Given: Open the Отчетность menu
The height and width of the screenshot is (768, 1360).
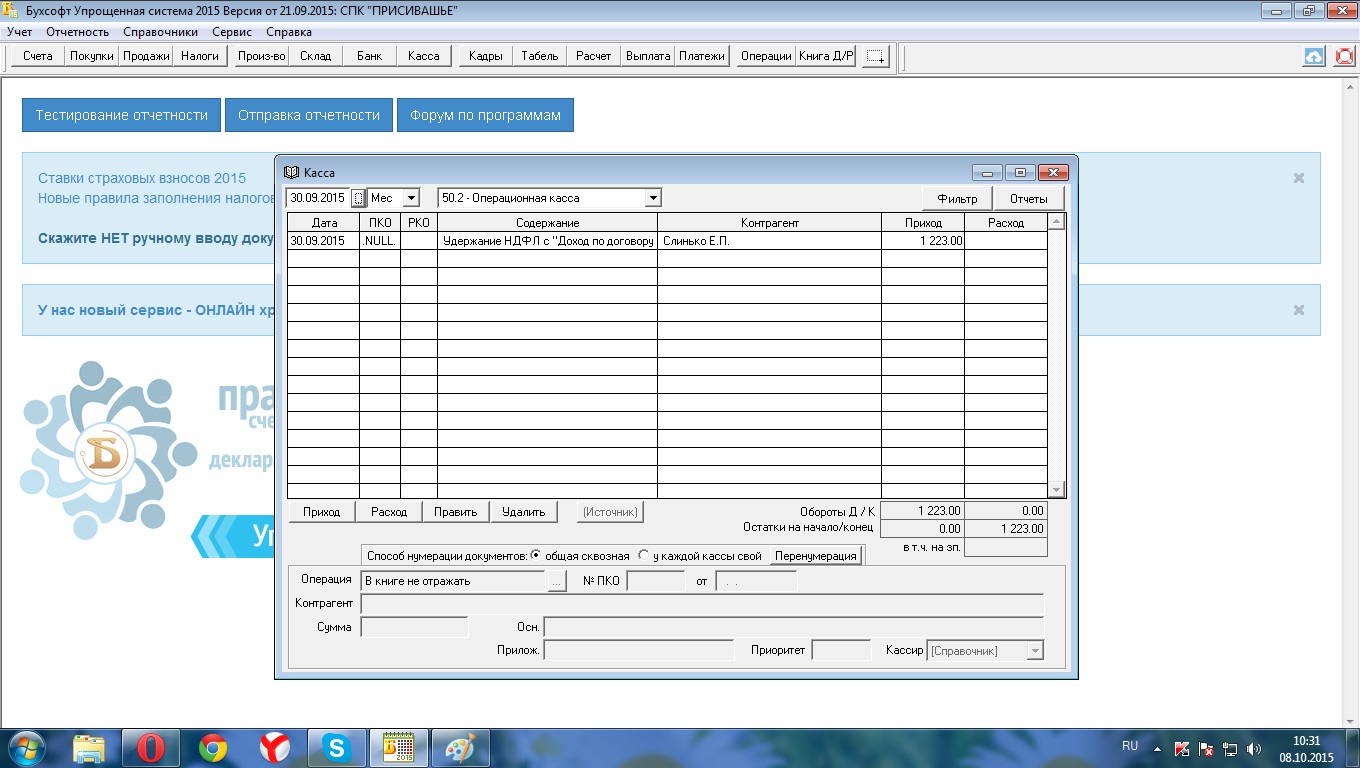Looking at the screenshot, I should 78,32.
